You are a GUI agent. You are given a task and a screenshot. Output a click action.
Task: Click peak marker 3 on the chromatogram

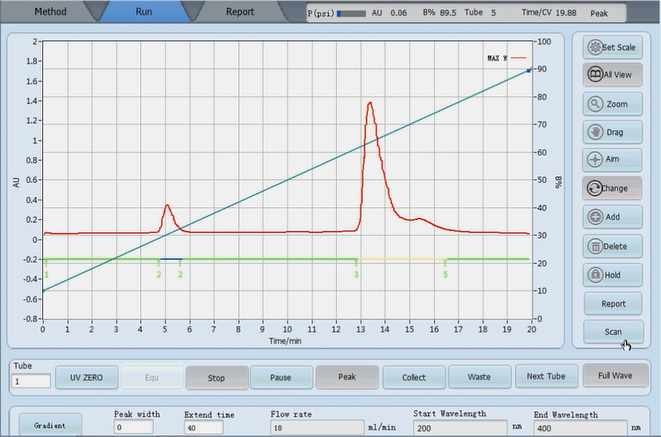[x=356, y=272]
